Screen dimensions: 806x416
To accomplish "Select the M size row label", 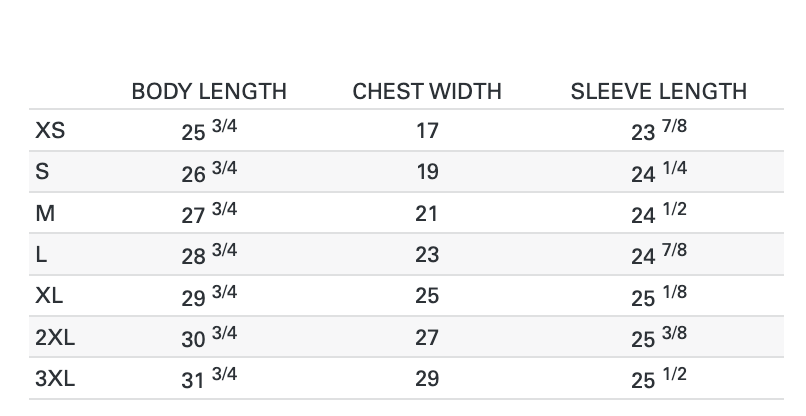I will coord(44,213).
